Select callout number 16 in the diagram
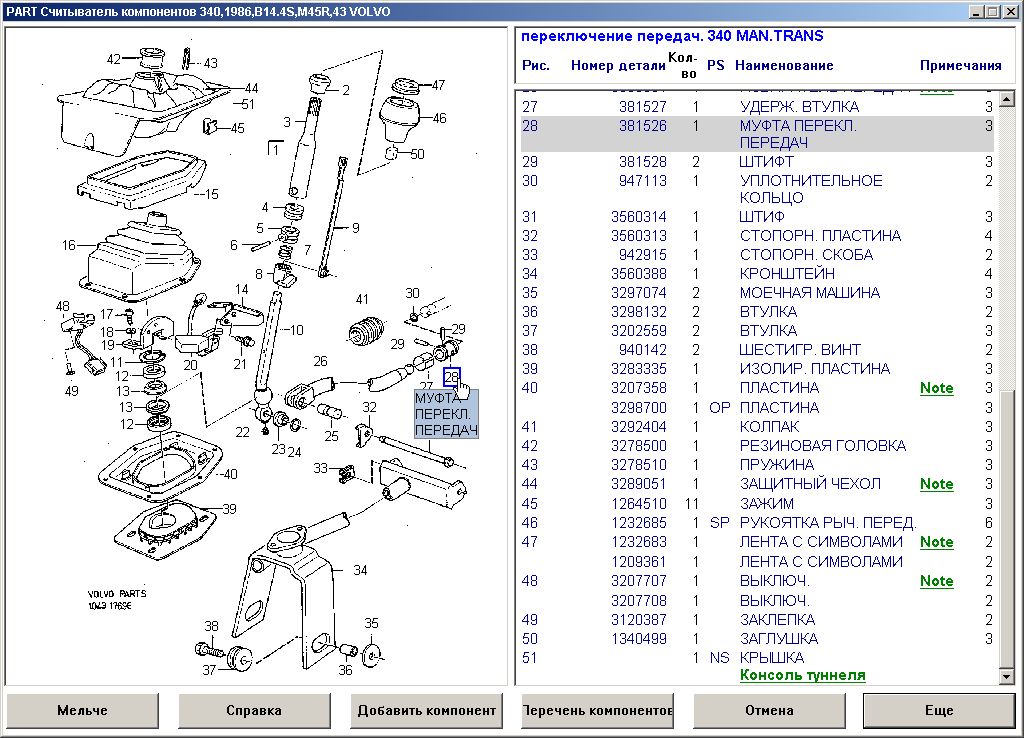This screenshot has height=738, width=1024. click(x=68, y=245)
